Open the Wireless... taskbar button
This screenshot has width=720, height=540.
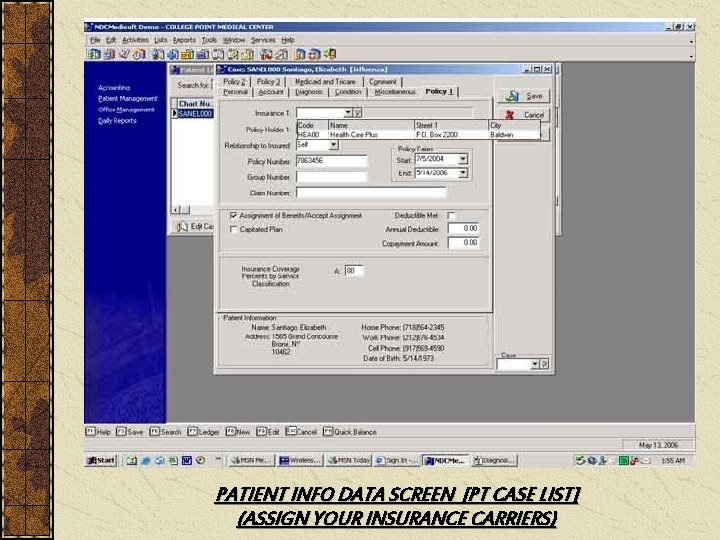pyautogui.click(x=300, y=460)
